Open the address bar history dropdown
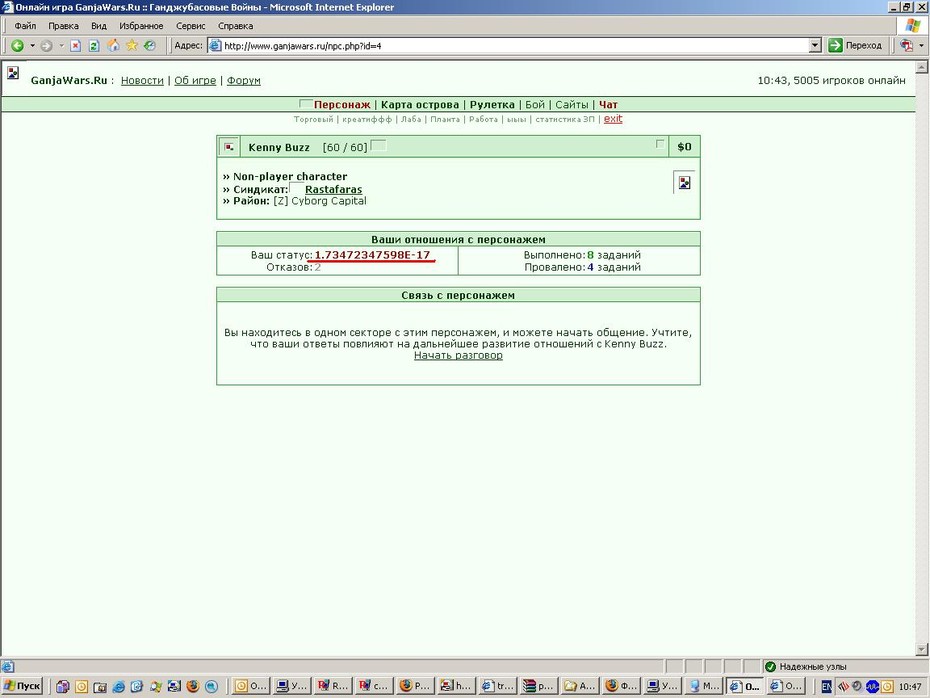930x698 pixels. point(815,46)
